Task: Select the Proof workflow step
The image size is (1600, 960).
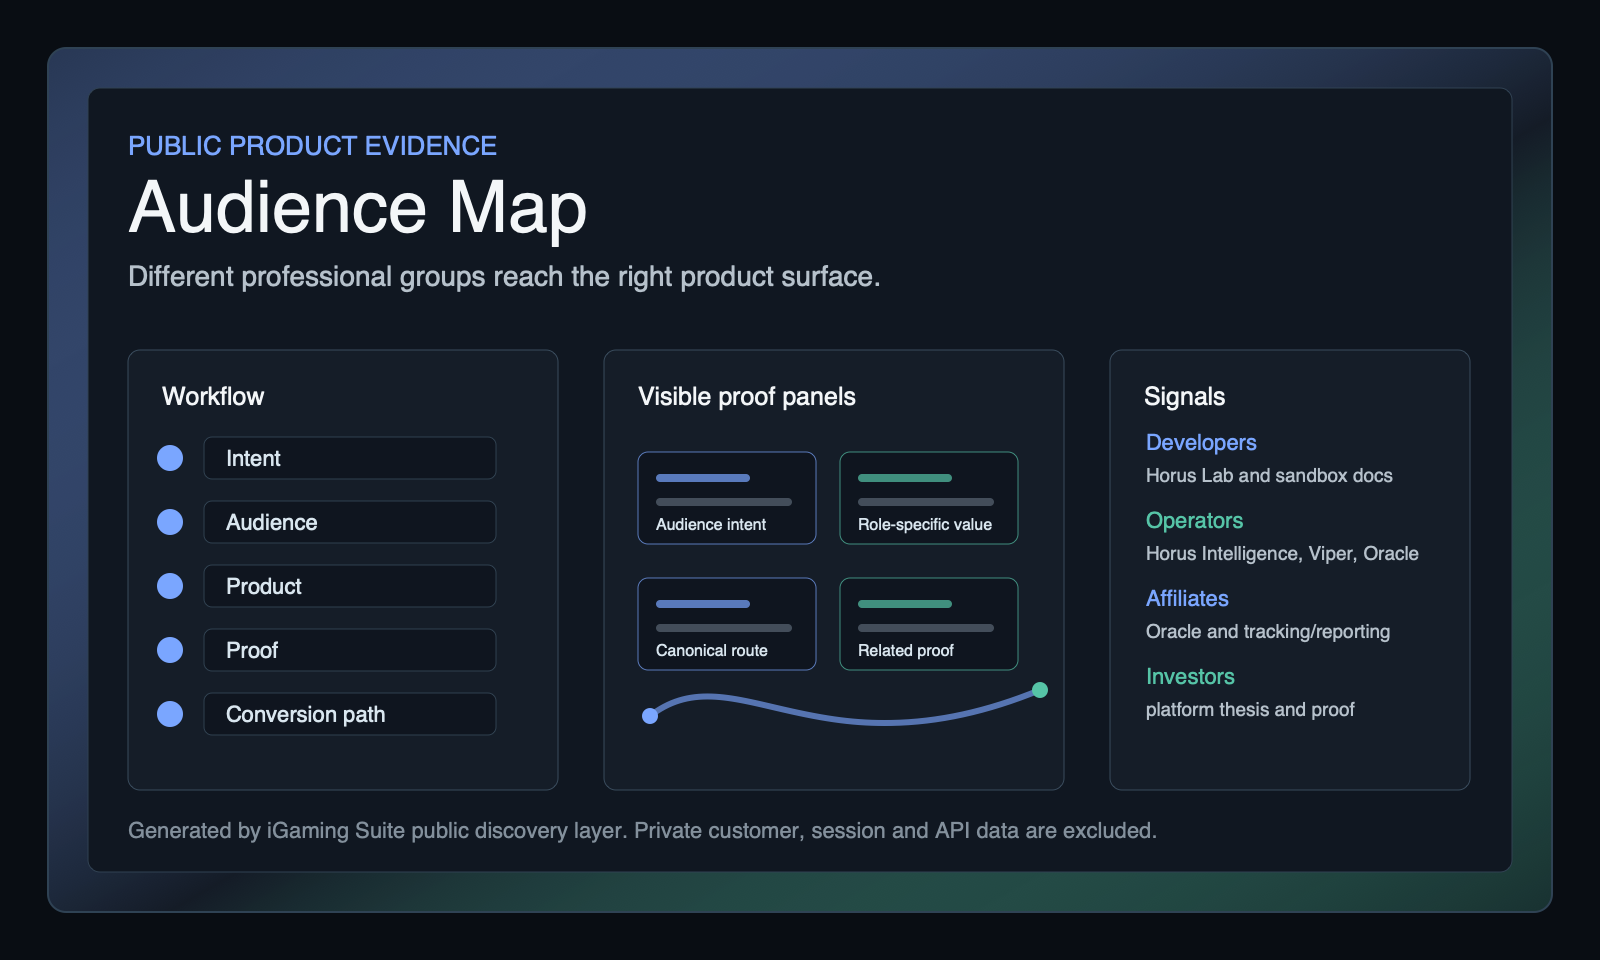Action: (350, 650)
